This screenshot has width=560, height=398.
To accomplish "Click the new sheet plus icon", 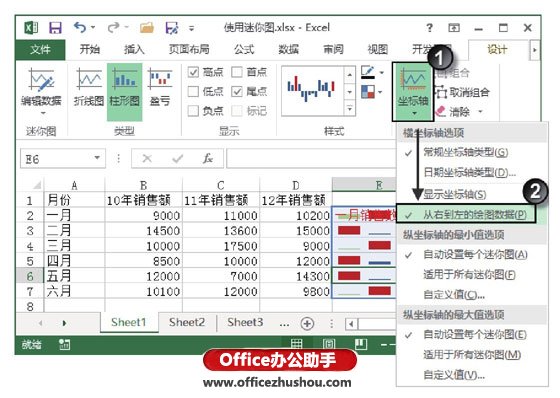I will 307,323.
